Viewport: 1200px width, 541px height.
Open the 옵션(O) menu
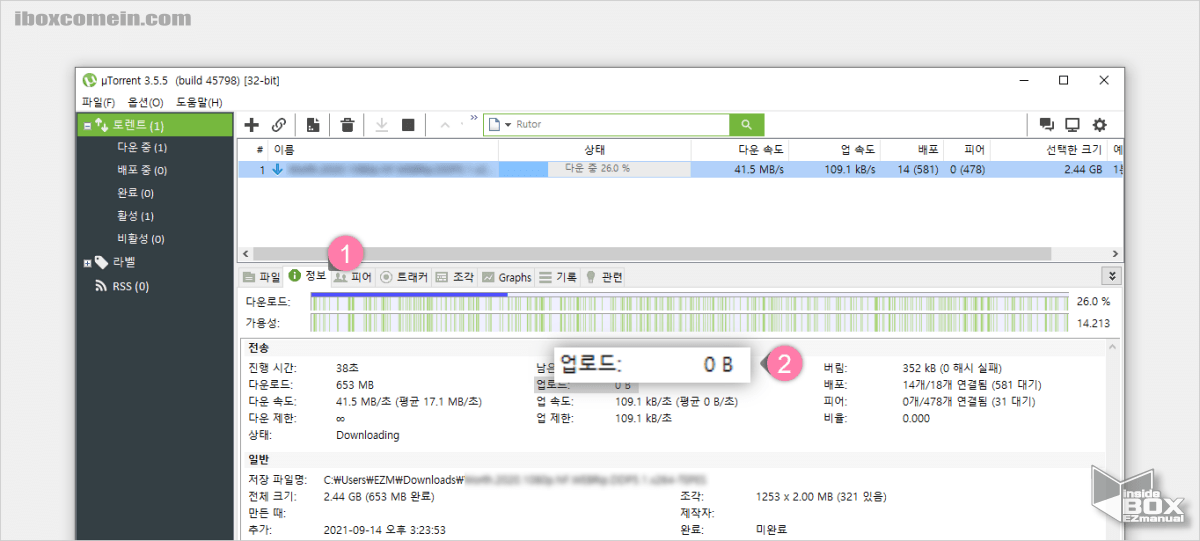[x=146, y=102]
